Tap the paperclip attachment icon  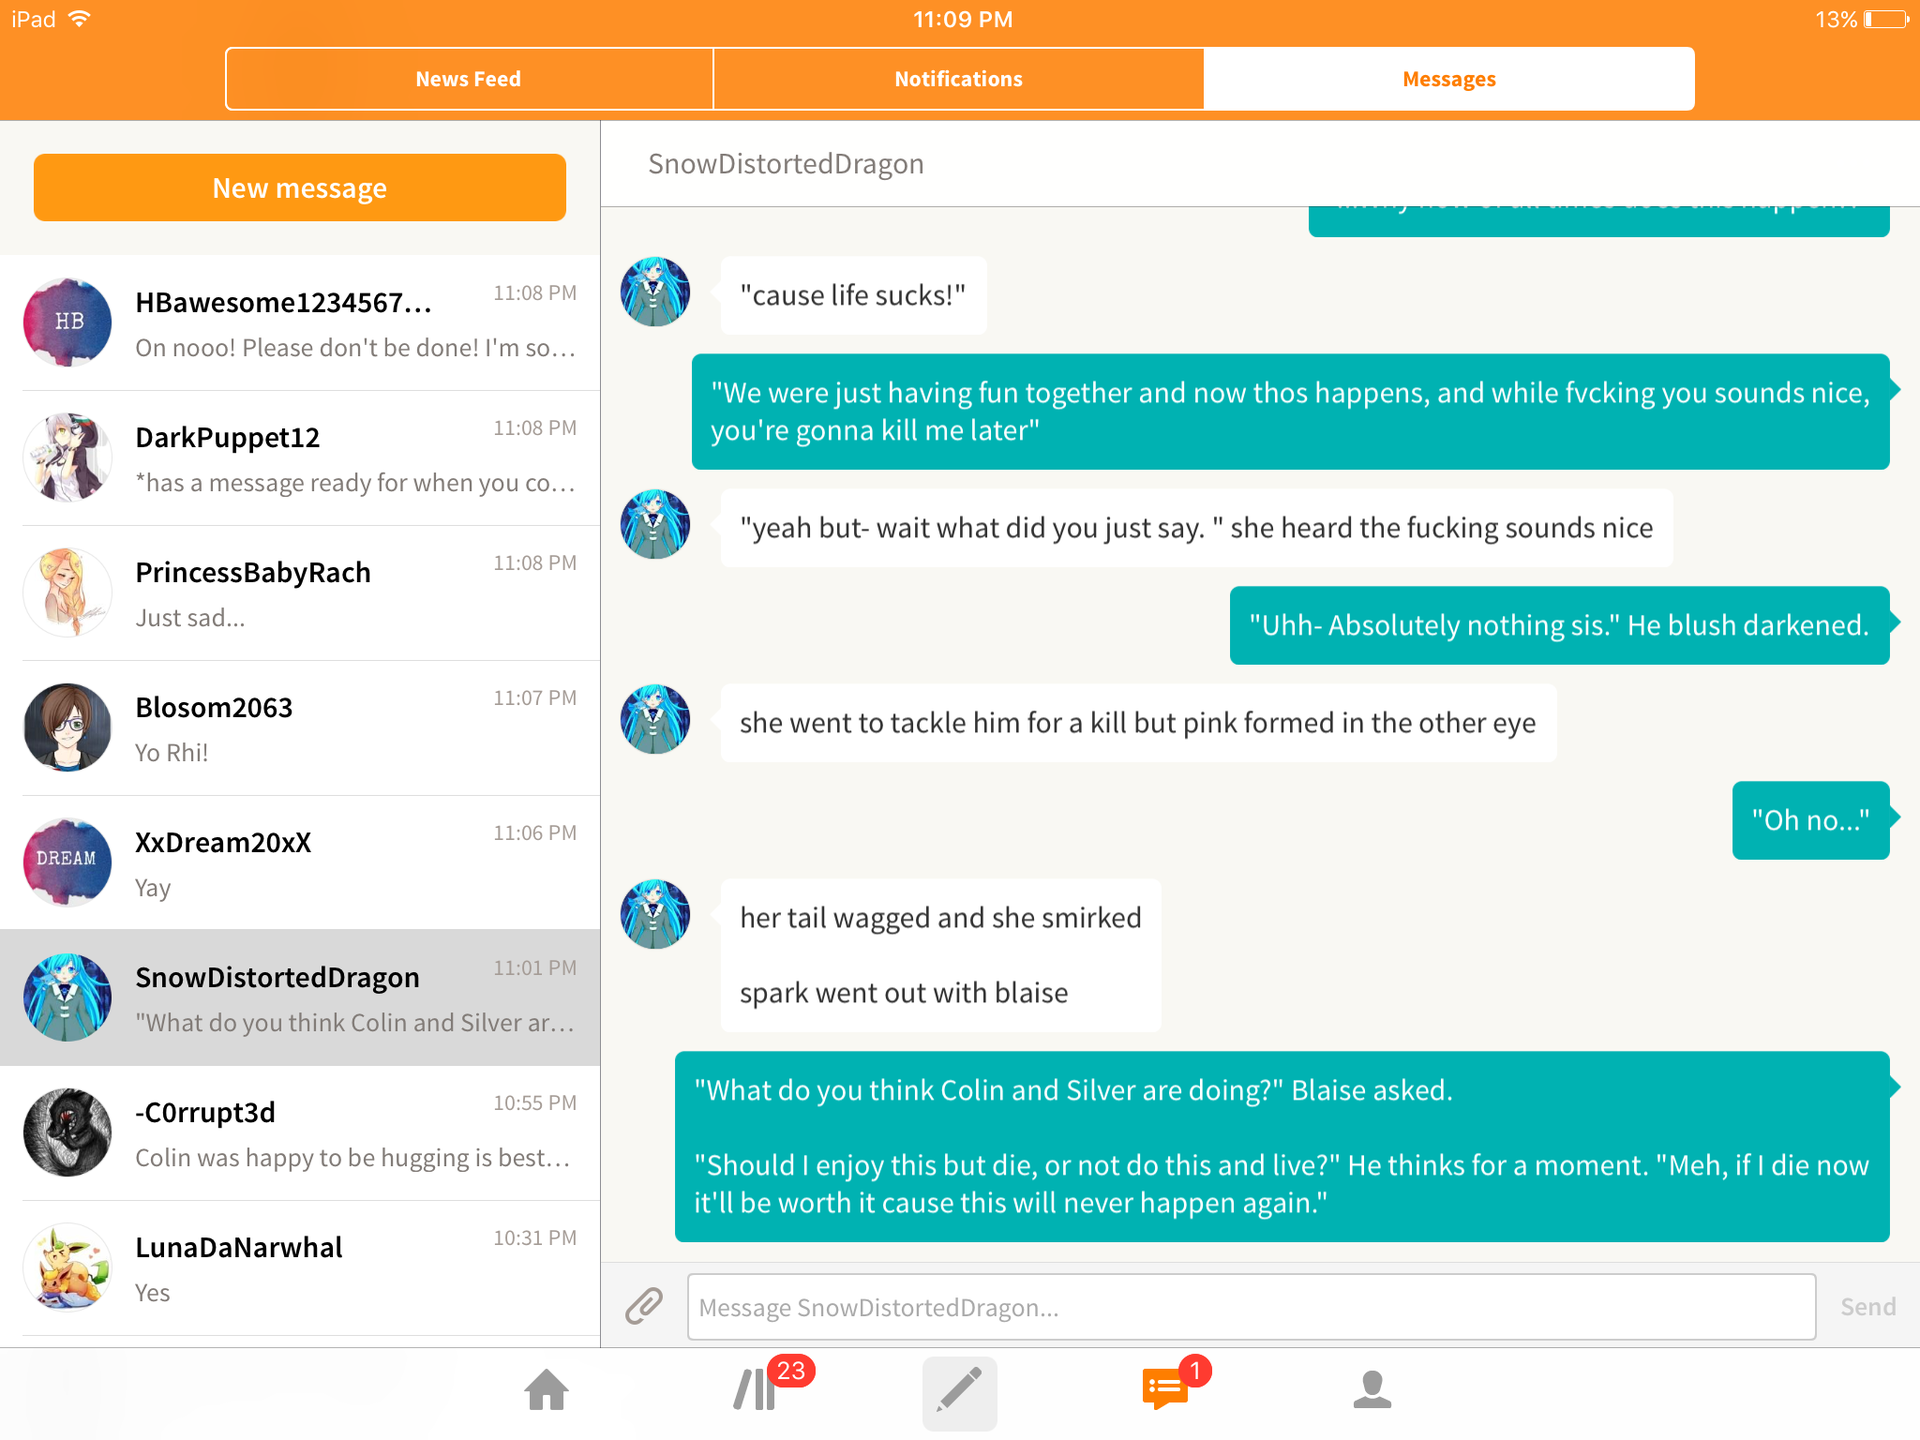tap(644, 1306)
